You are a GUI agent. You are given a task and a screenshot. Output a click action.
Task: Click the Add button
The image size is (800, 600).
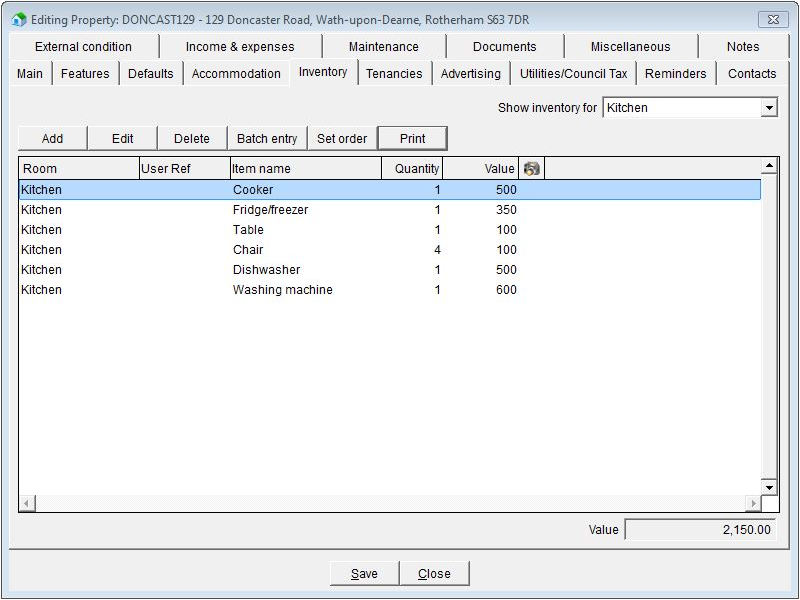(53, 138)
